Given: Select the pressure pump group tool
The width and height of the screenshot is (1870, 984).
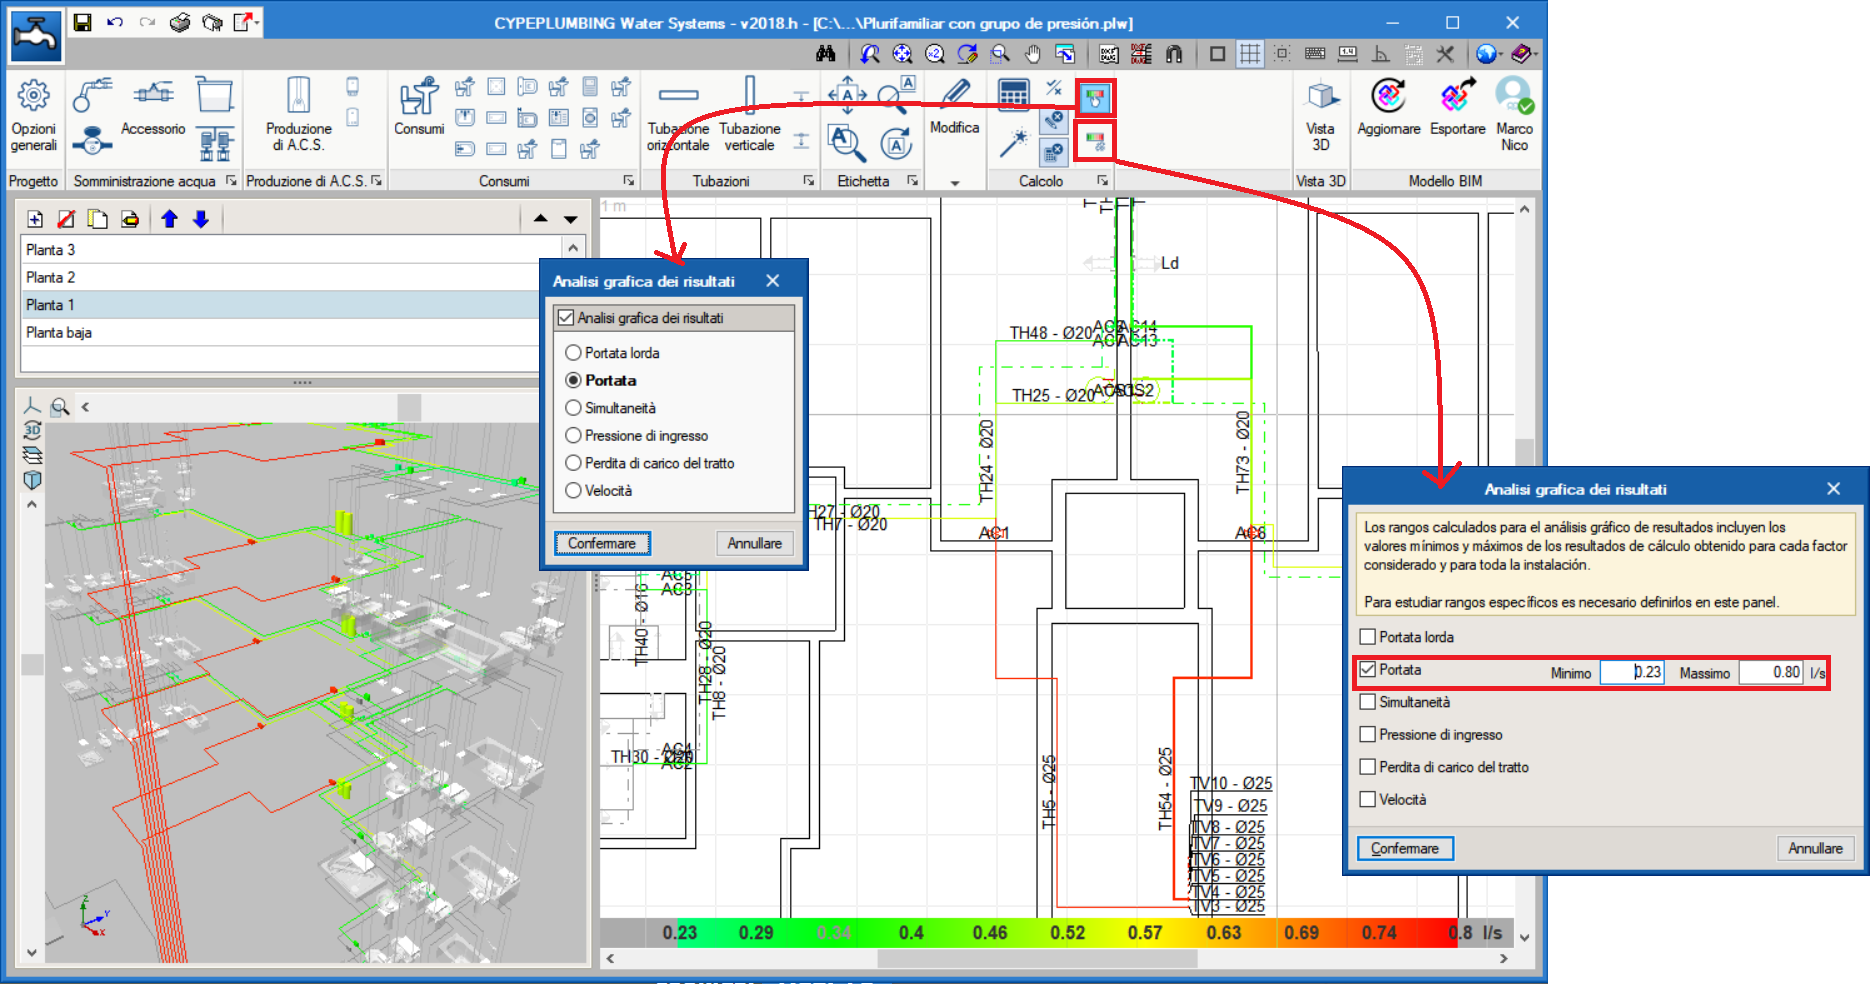Looking at the screenshot, I should [x=214, y=143].
